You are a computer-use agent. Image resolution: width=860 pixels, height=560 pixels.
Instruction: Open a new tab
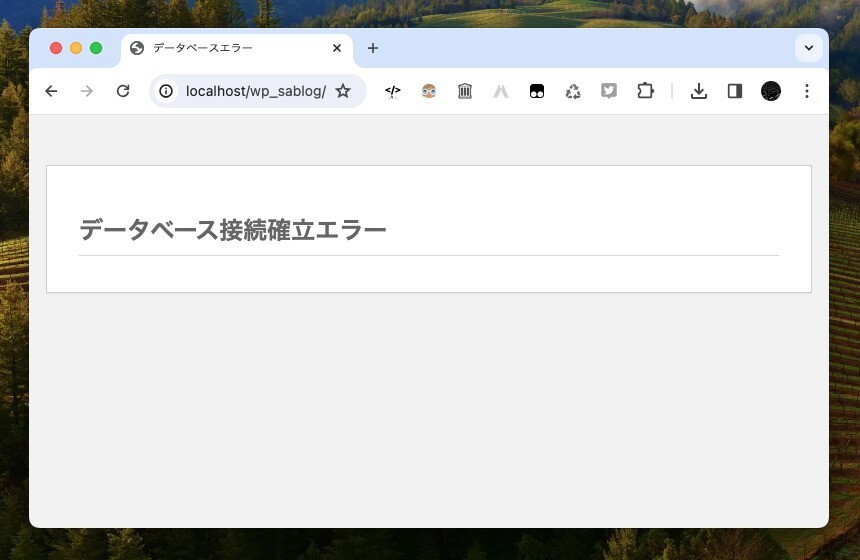pyautogui.click(x=373, y=48)
